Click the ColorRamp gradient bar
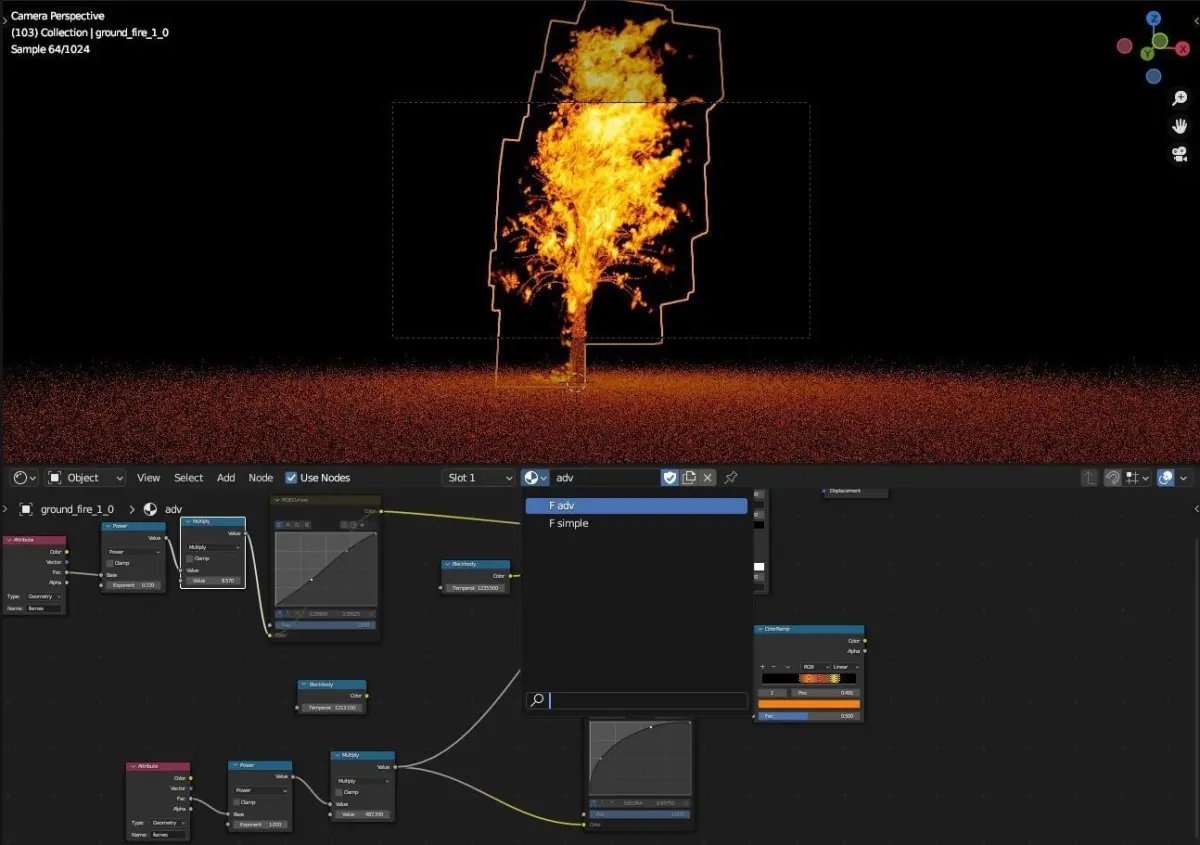1200x845 pixels. (810, 679)
